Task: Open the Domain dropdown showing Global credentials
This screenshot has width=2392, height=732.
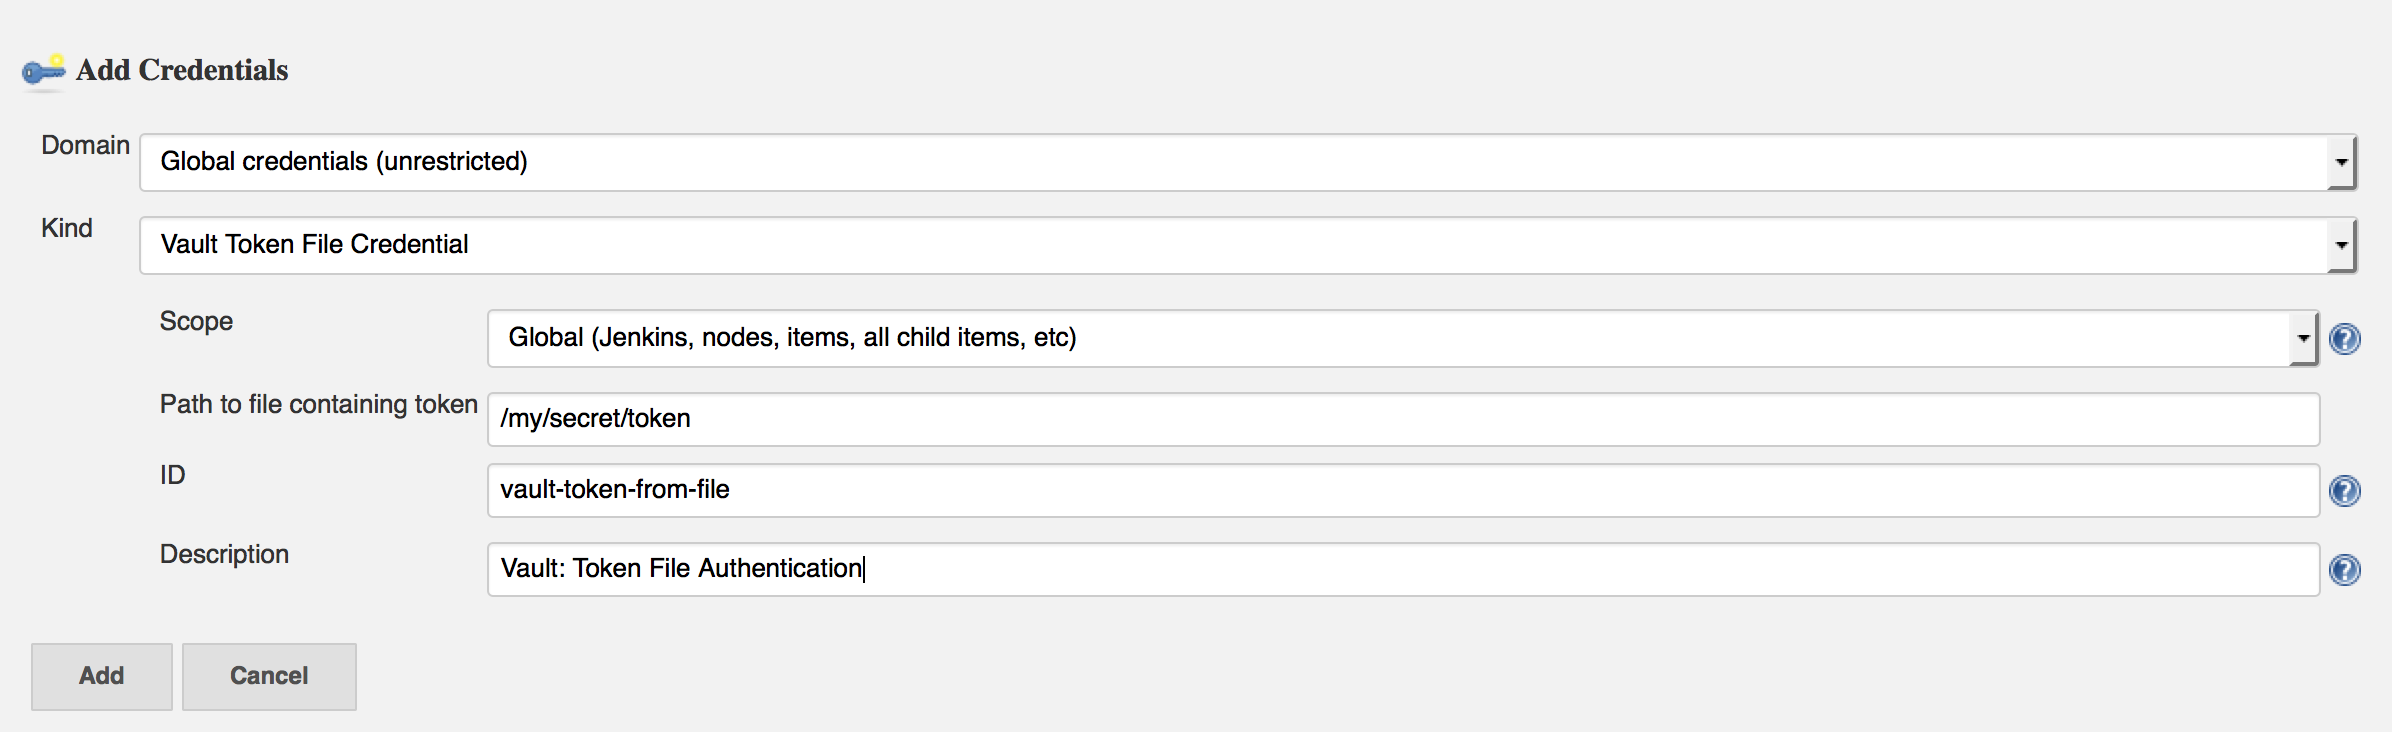Action: 1248,162
